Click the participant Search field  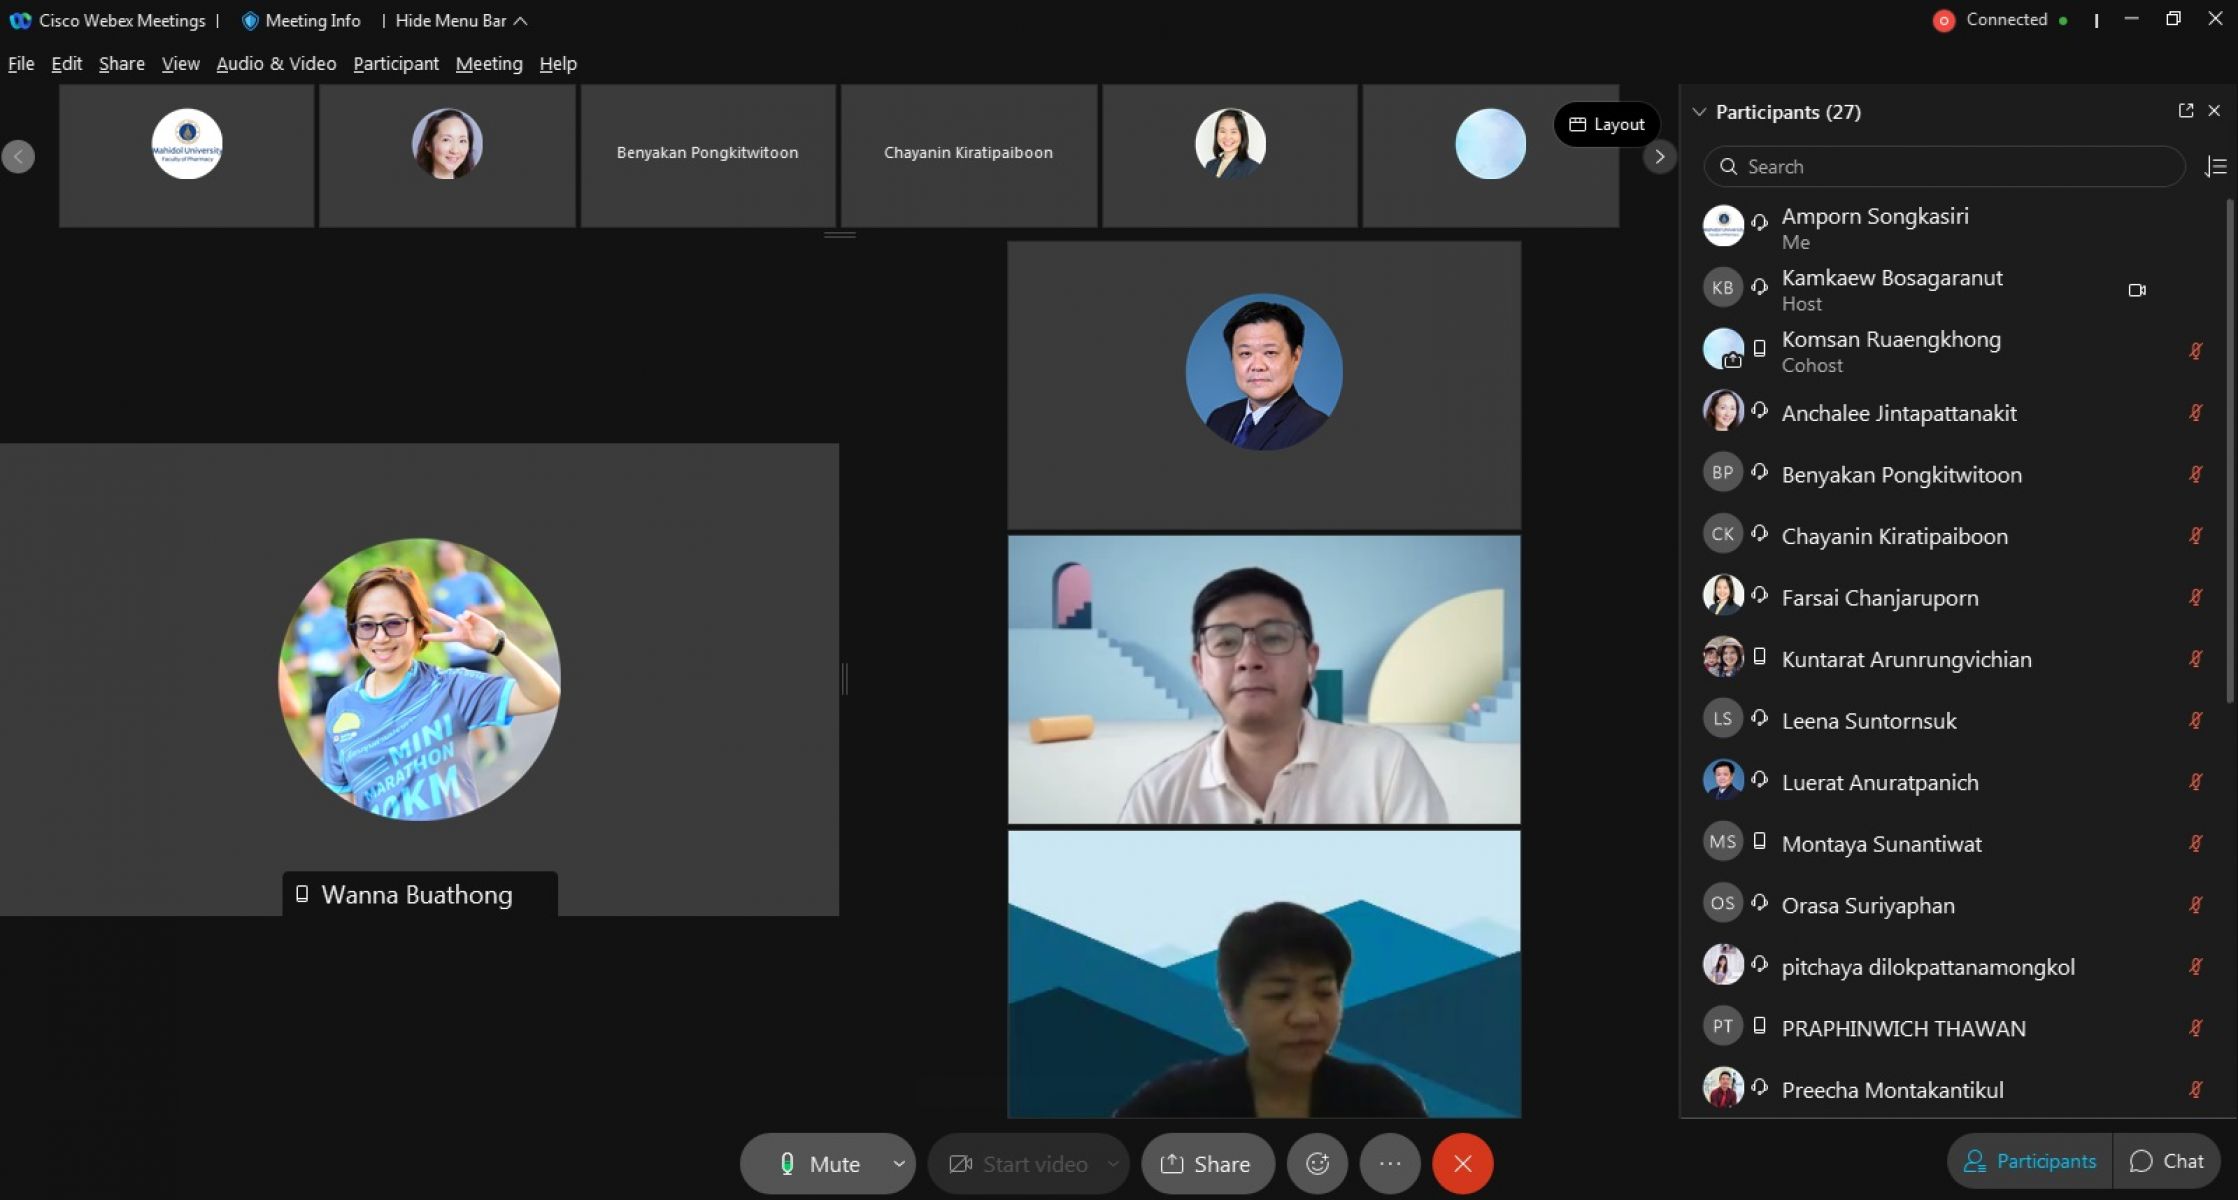(x=1944, y=166)
